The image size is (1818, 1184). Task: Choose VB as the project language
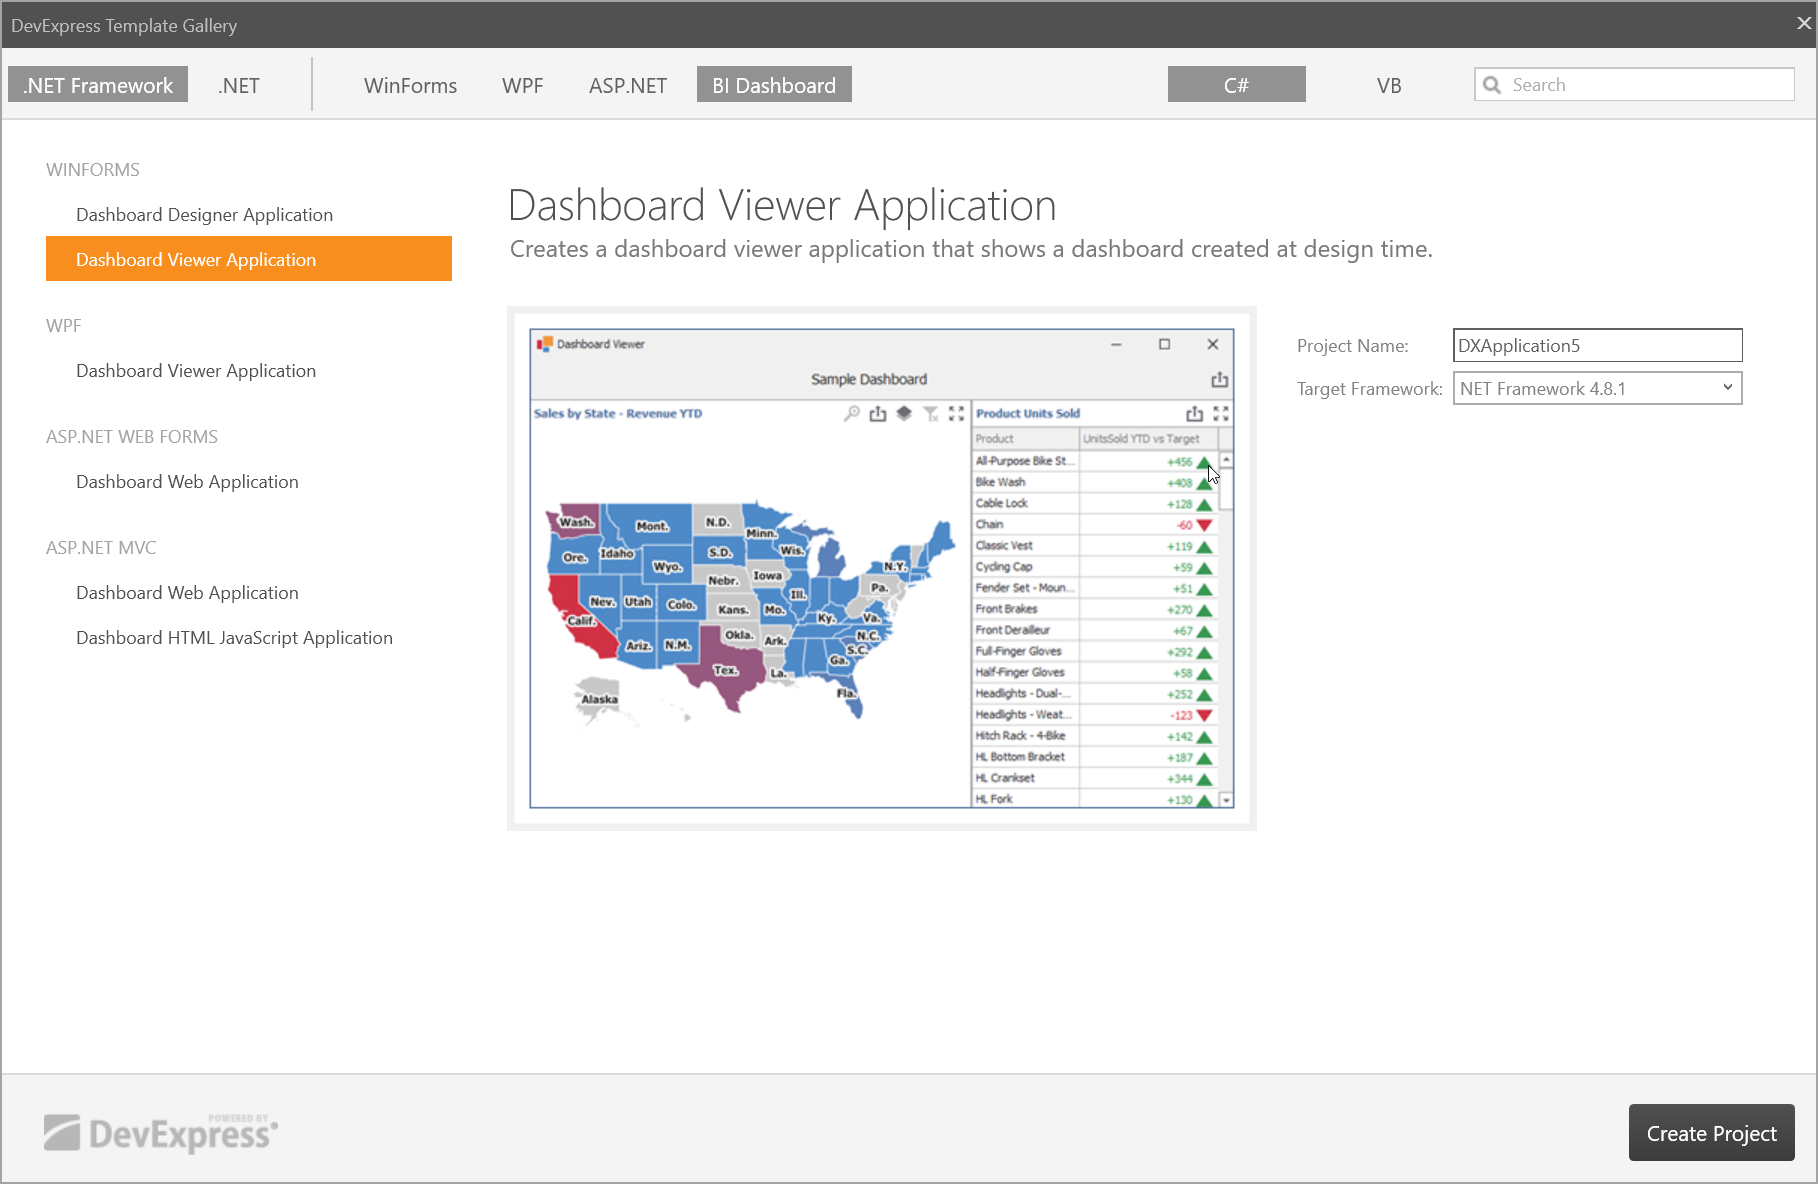(1389, 85)
